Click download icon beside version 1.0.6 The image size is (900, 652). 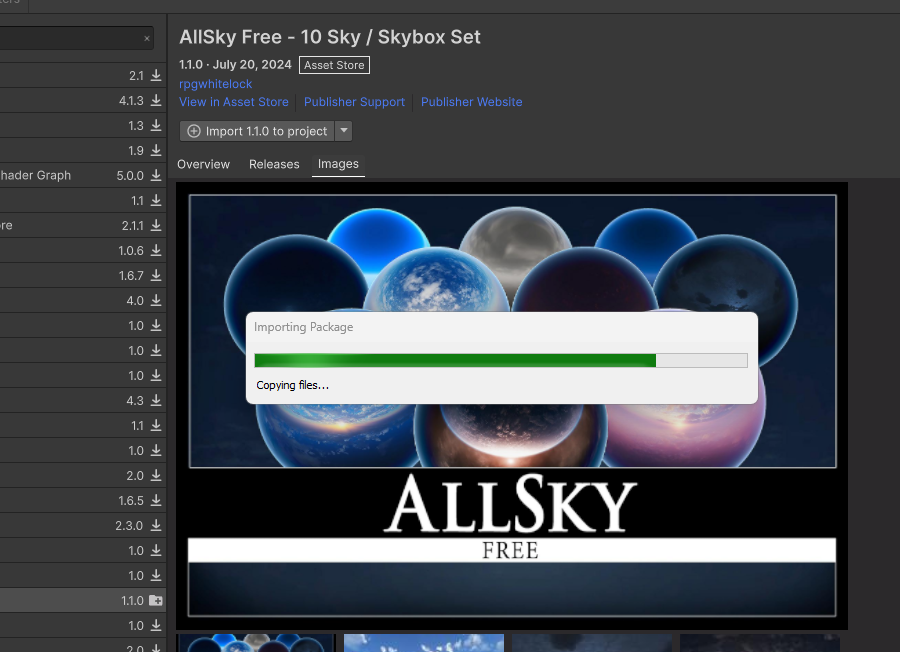(156, 251)
